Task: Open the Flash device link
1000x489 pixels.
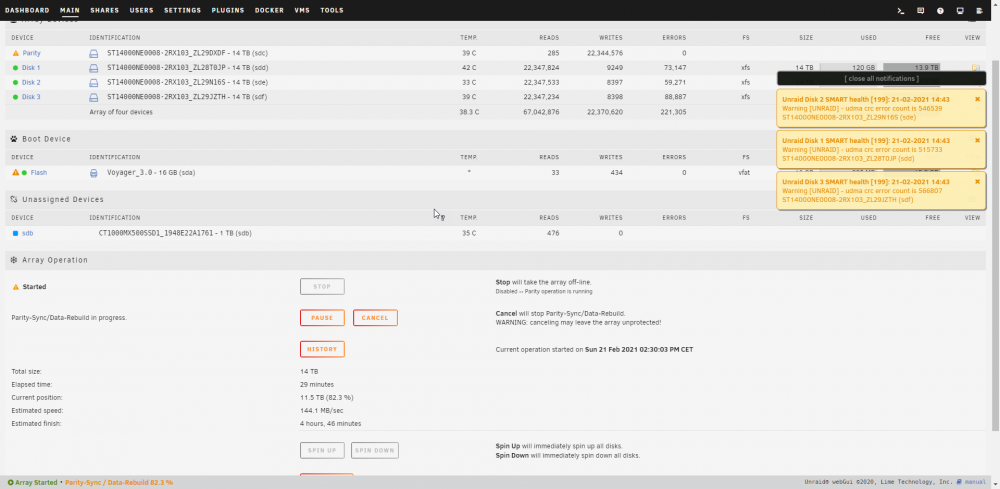Action: 39,173
